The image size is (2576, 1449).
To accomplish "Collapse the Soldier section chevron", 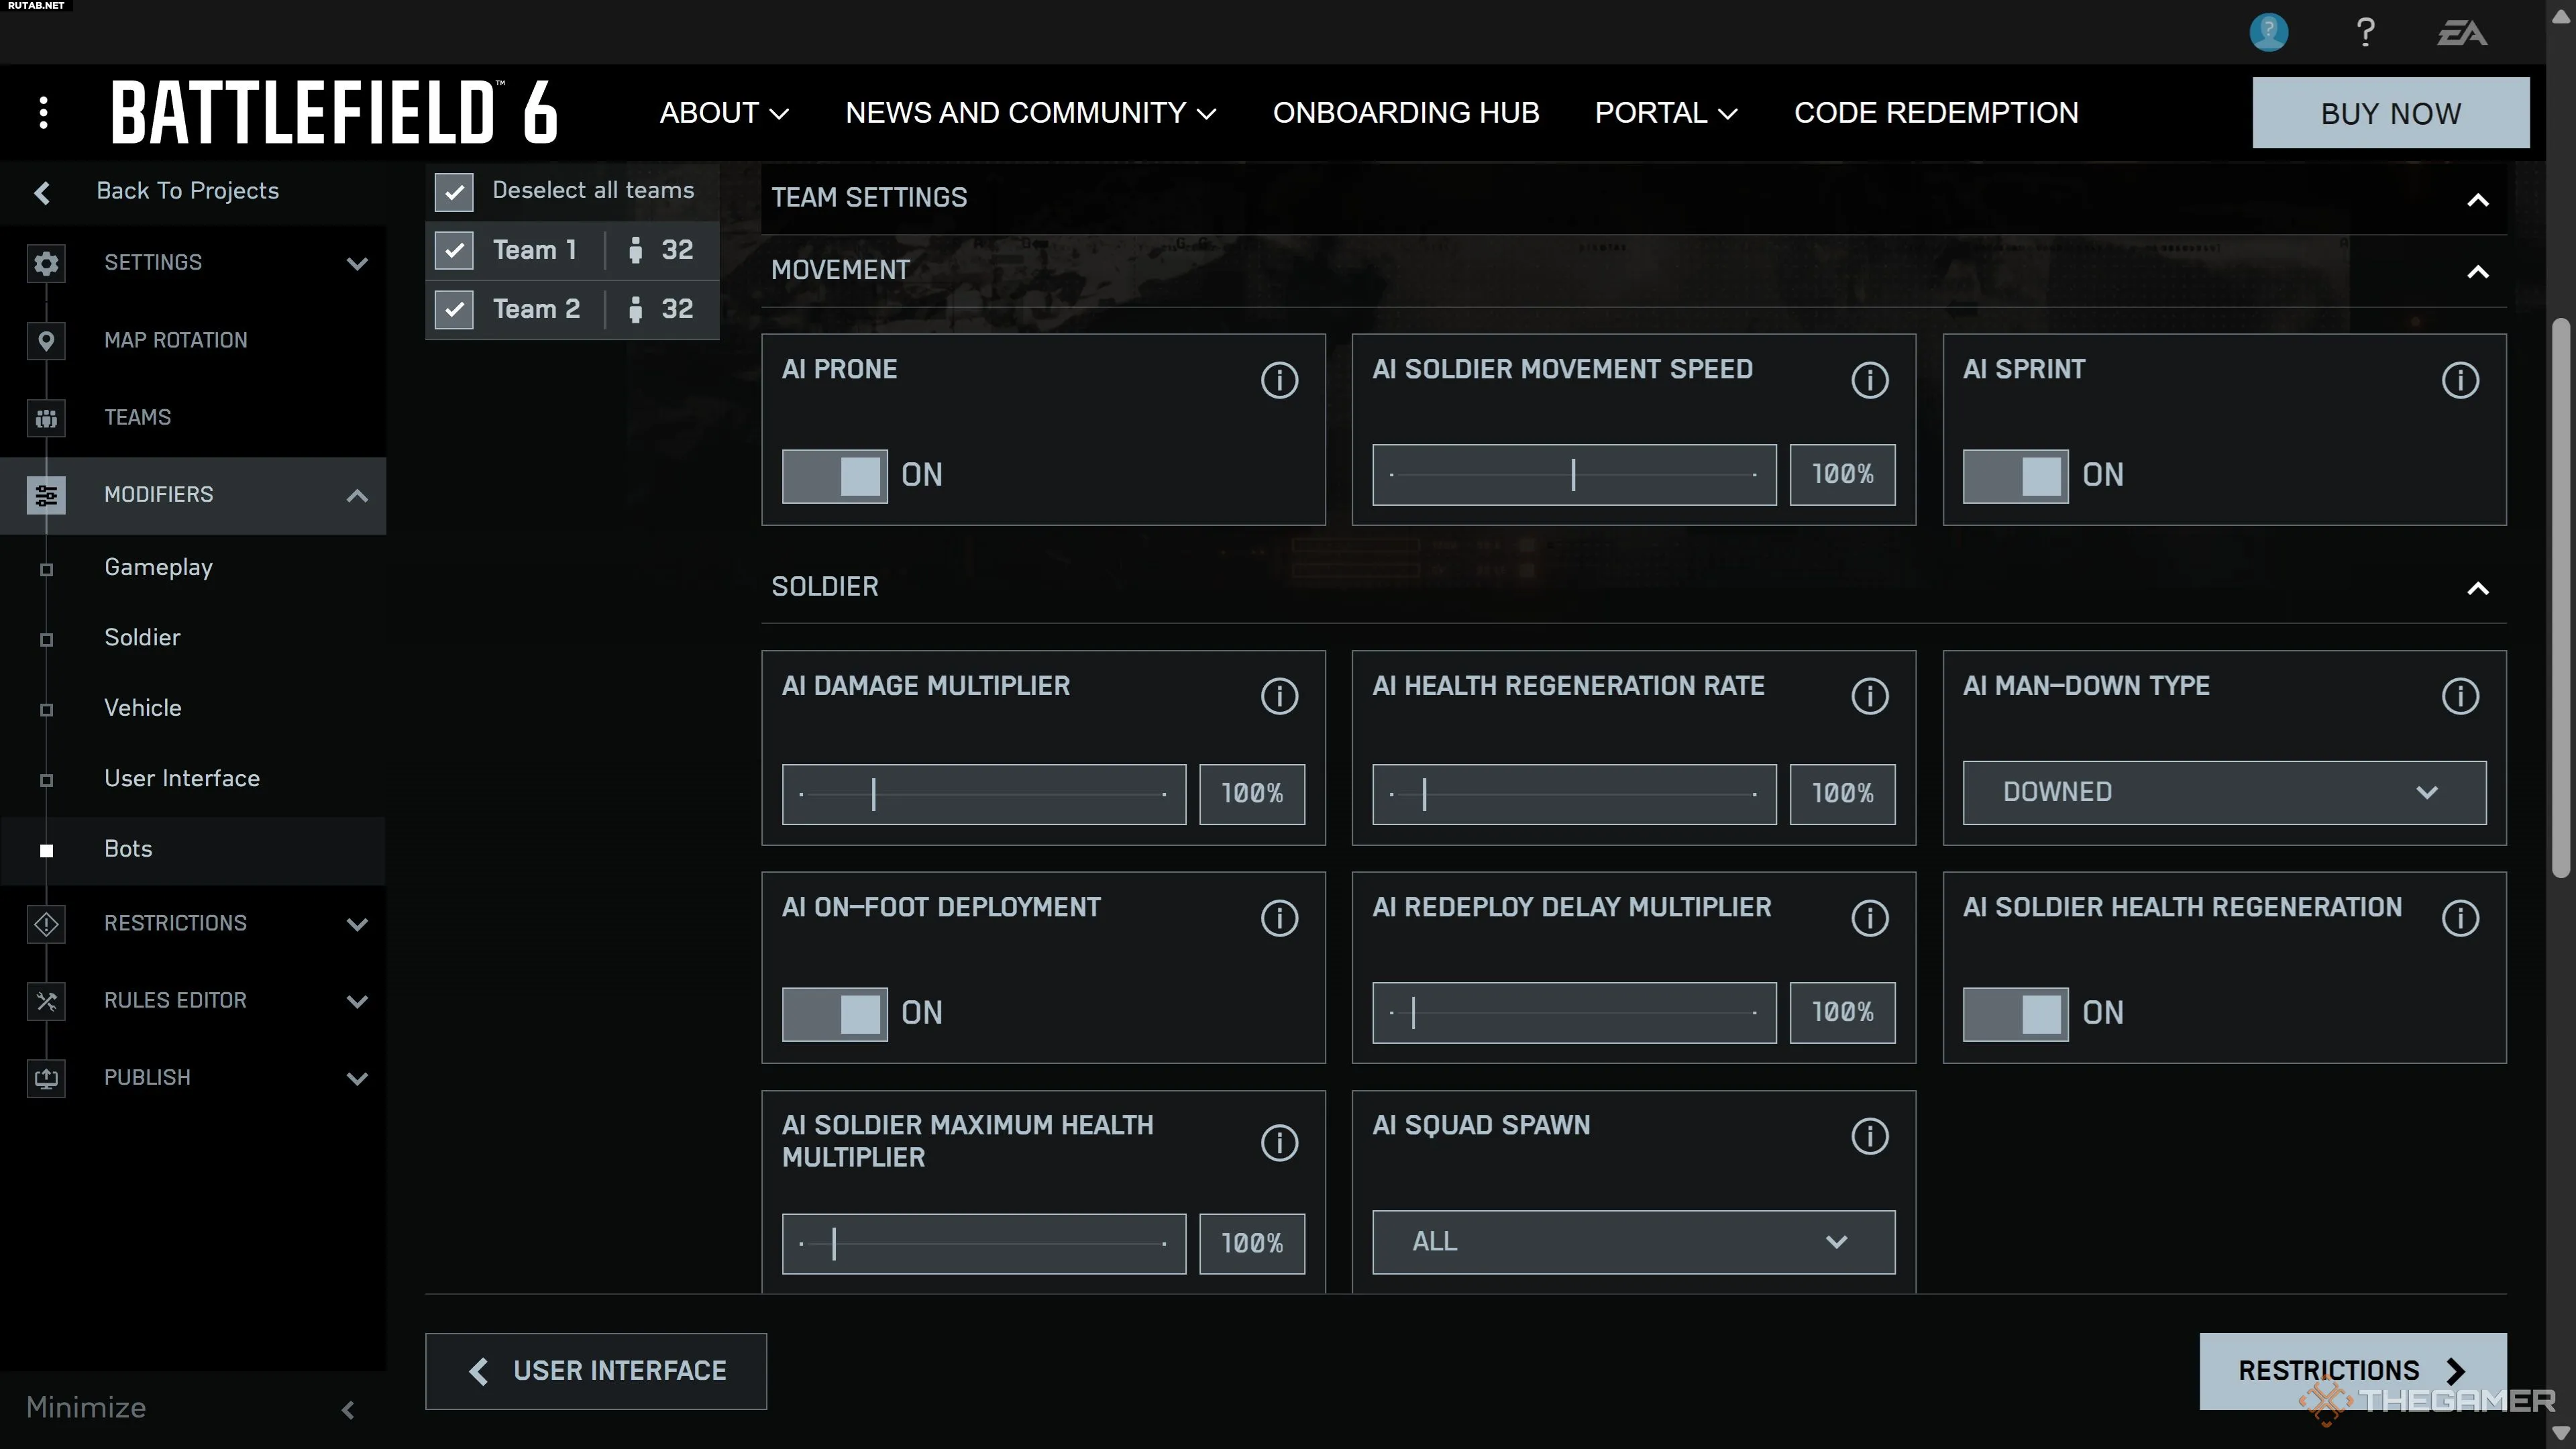I will 2477,588.
